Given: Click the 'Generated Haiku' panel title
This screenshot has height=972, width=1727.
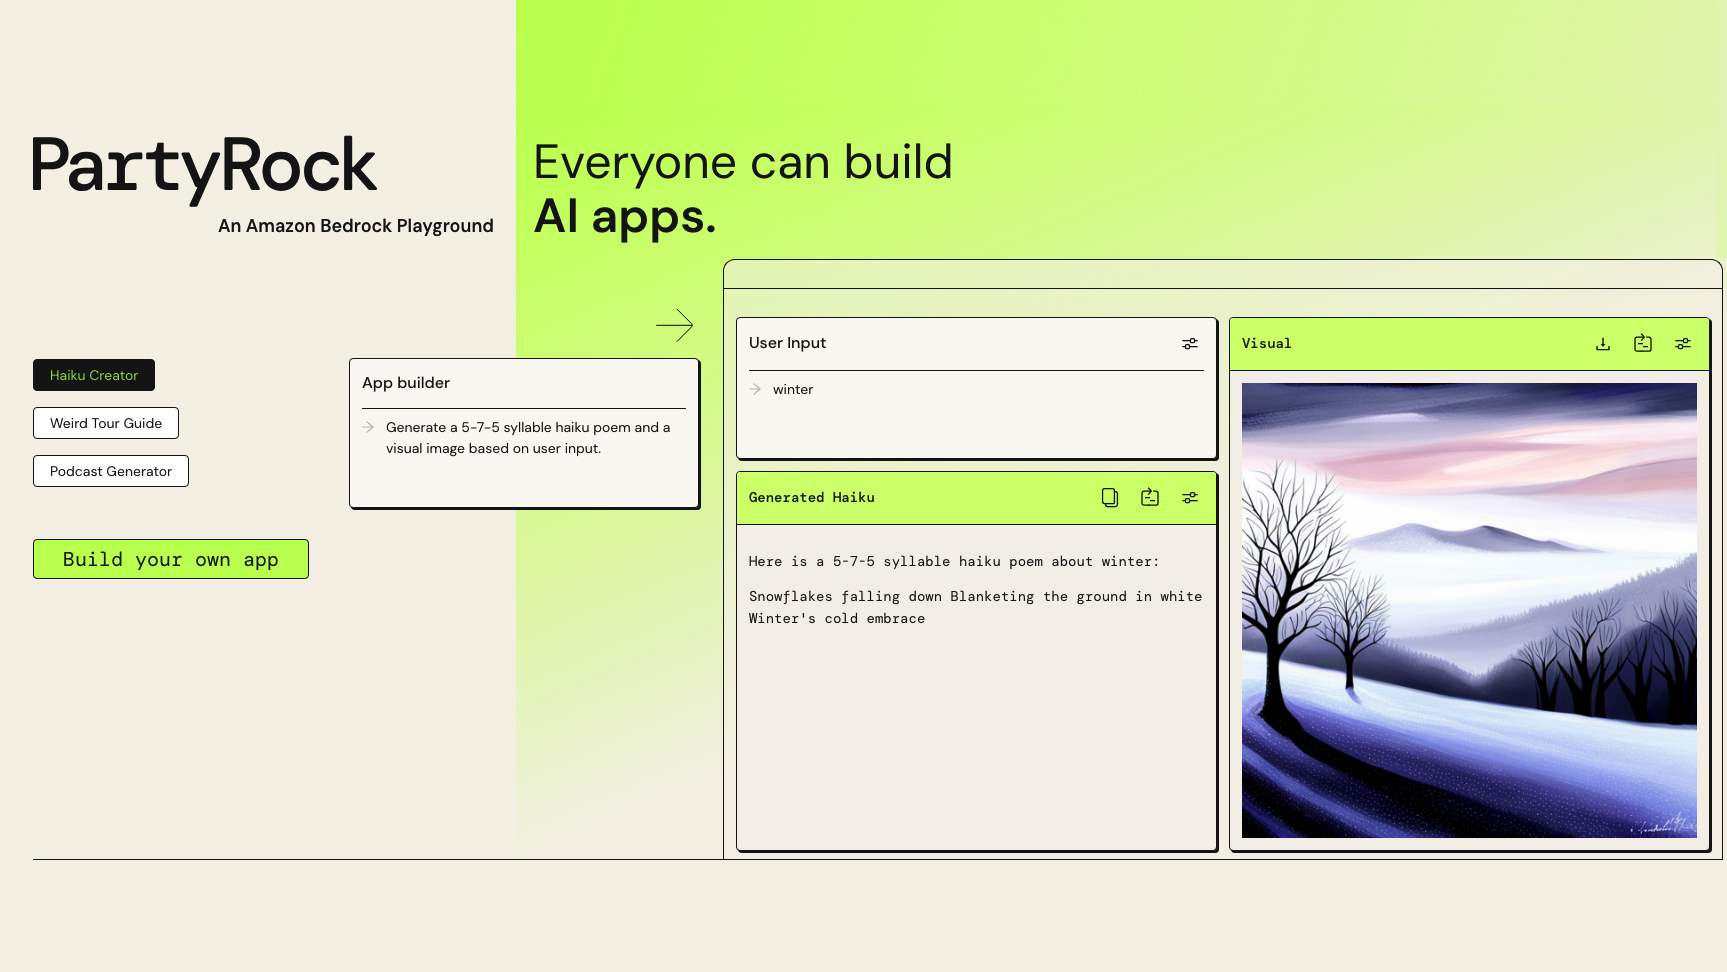Looking at the screenshot, I should (812, 497).
